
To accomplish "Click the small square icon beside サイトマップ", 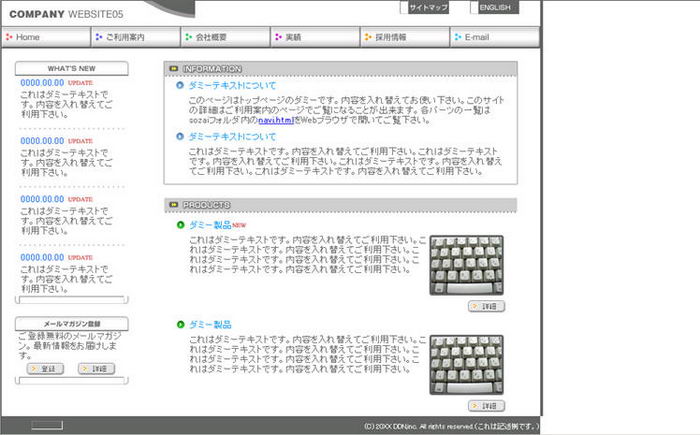I will tap(404, 8).
